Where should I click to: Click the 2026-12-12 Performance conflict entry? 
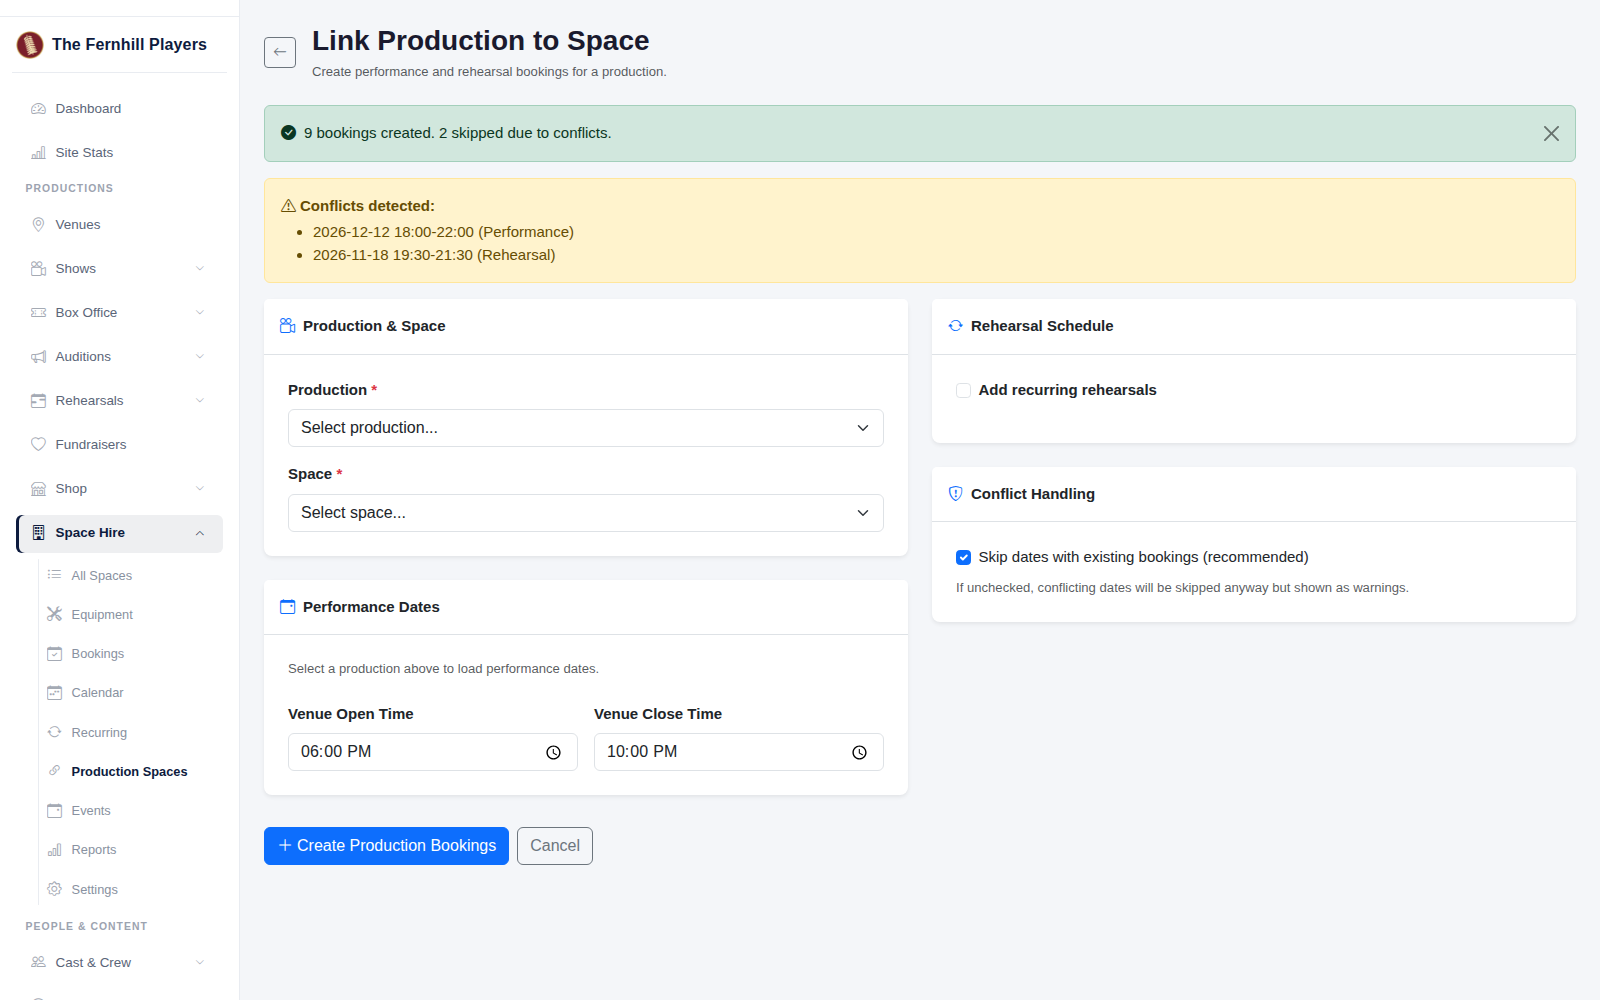[x=443, y=232]
